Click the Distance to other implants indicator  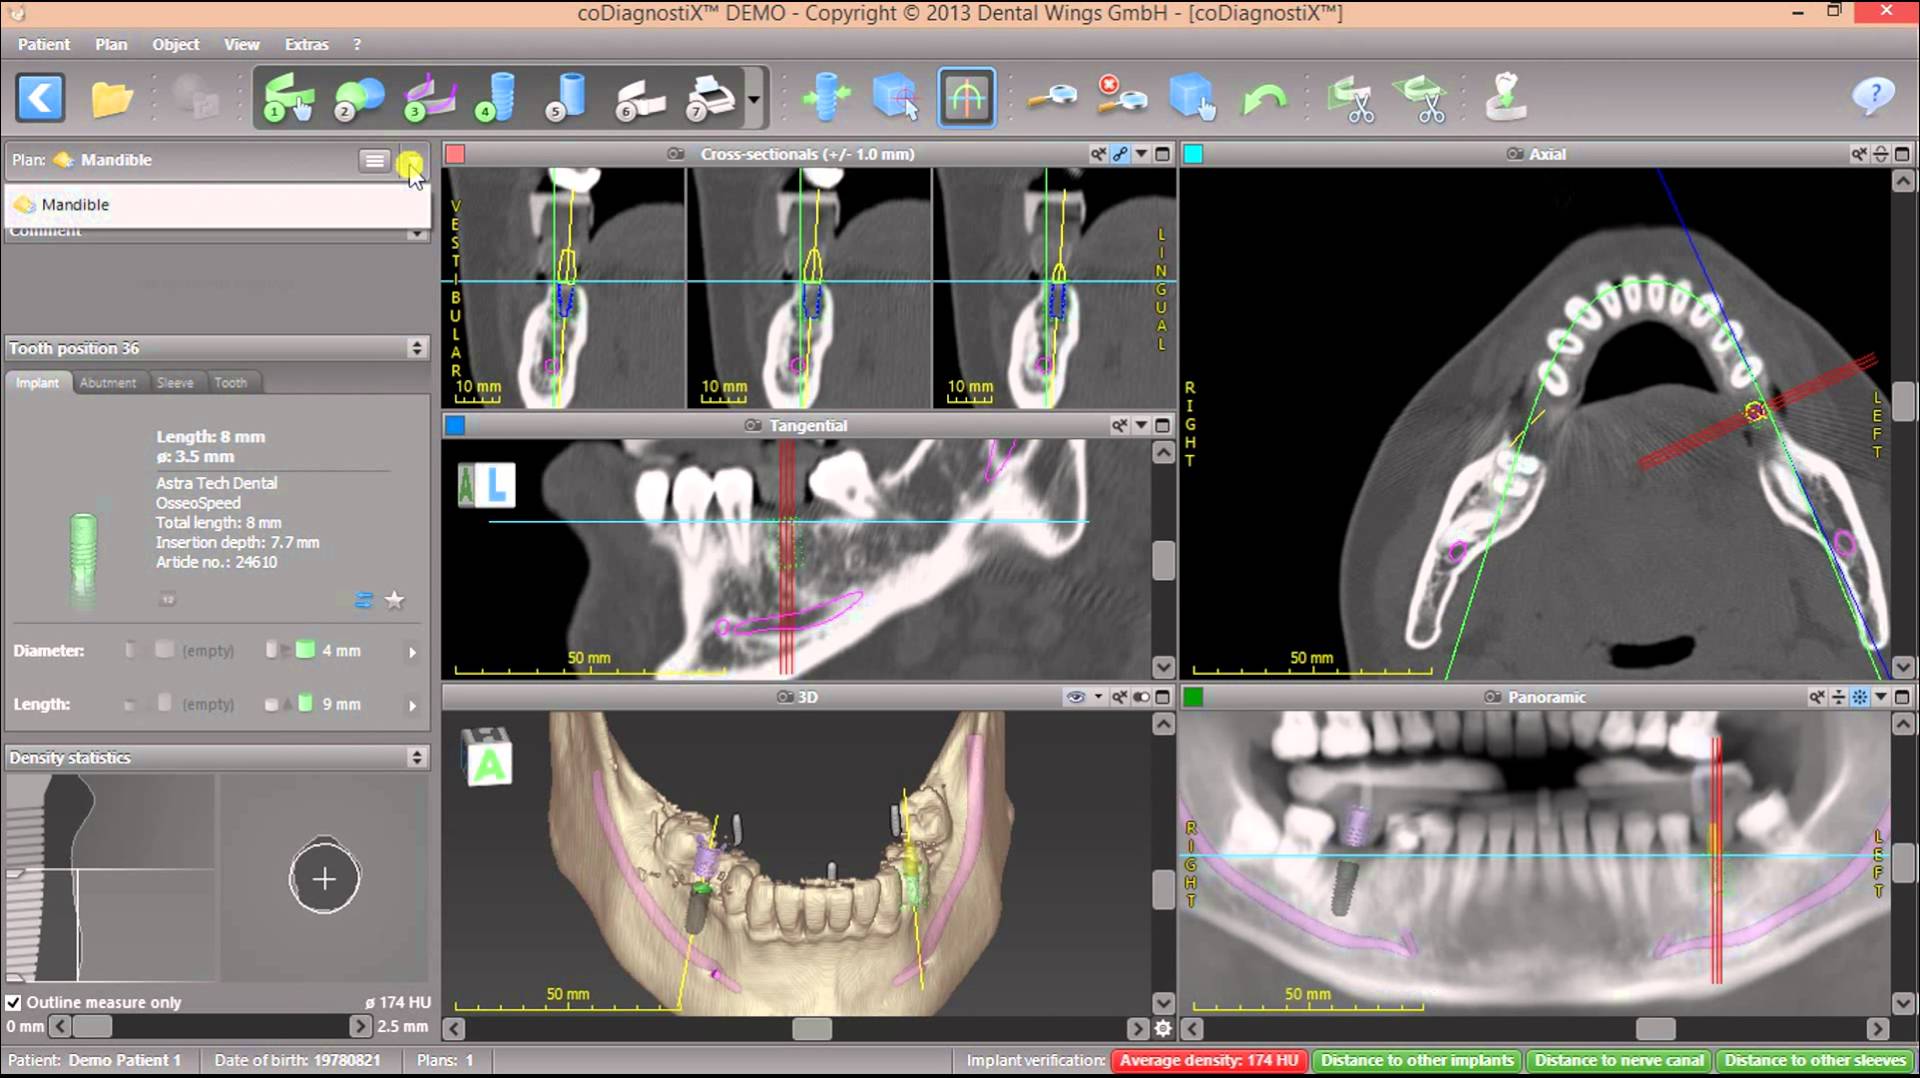1417,1060
